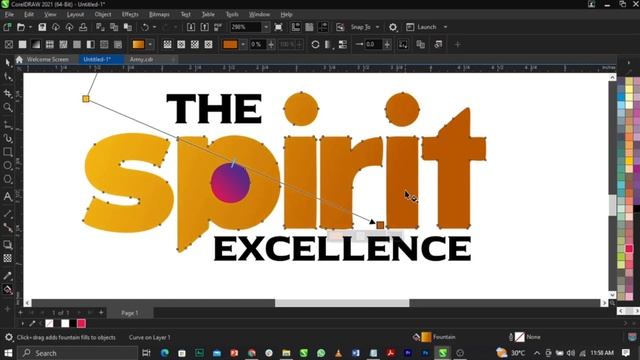Image resolution: width=640 pixels, height=360 pixels.
Task: Toggle Vector pattern fill type
Action: [50, 44]
